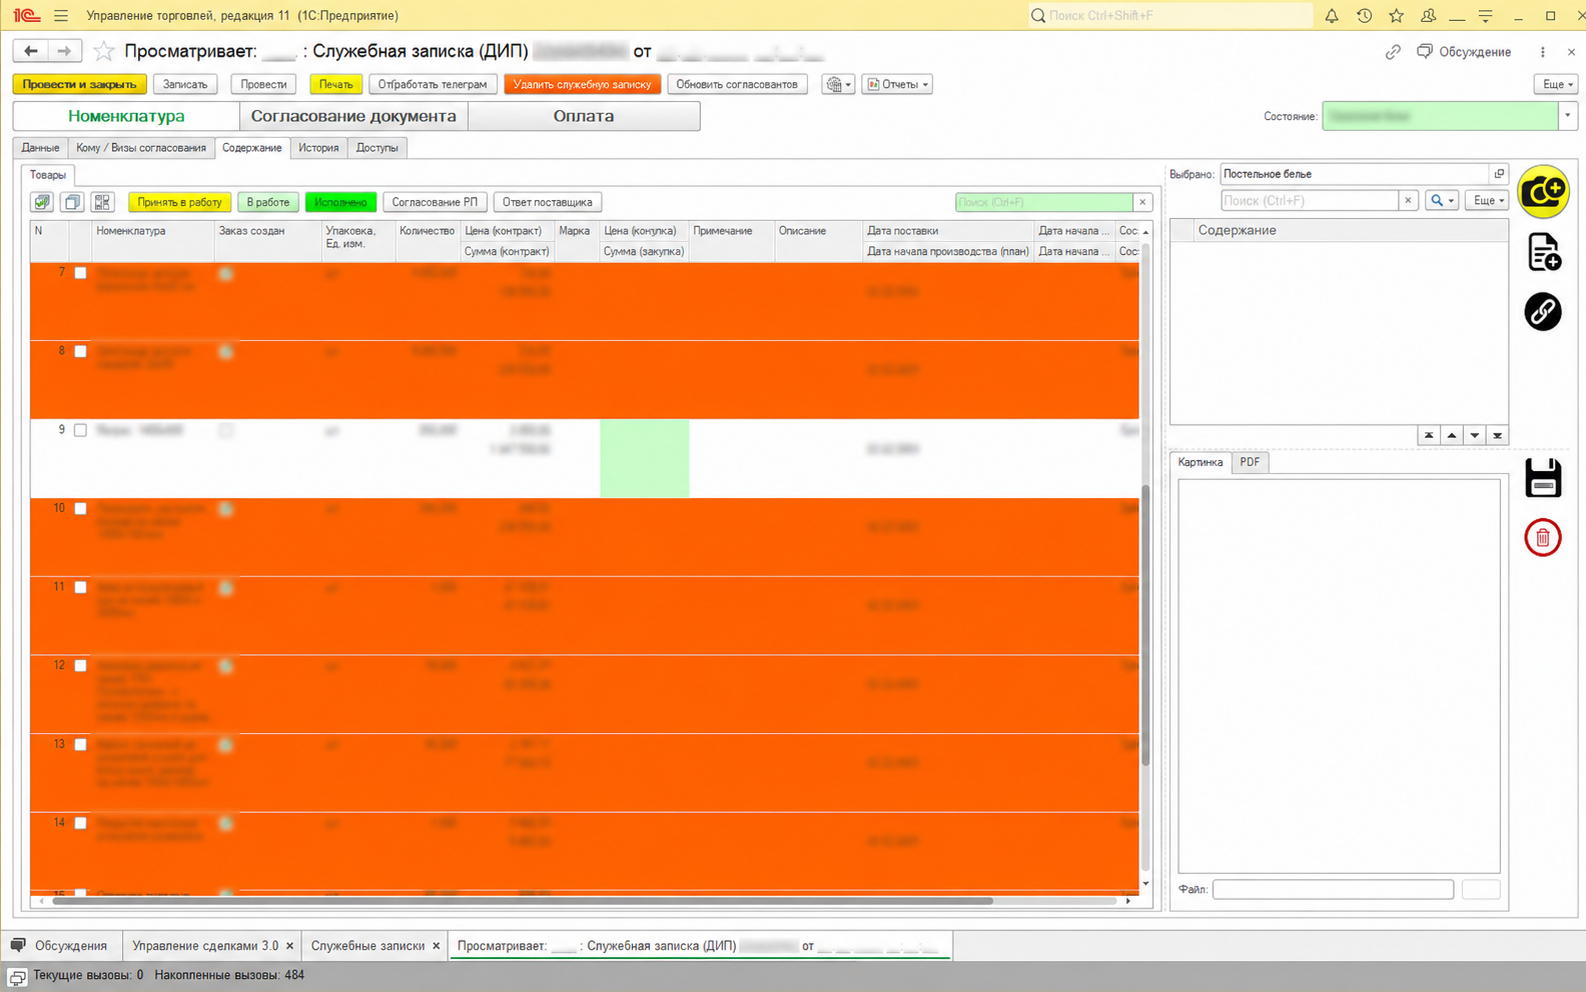Open the 1C logo menu
Image resolution: width=1586 pixels, height=992 pixels.
pyautogui.click(x=27, y=15)
